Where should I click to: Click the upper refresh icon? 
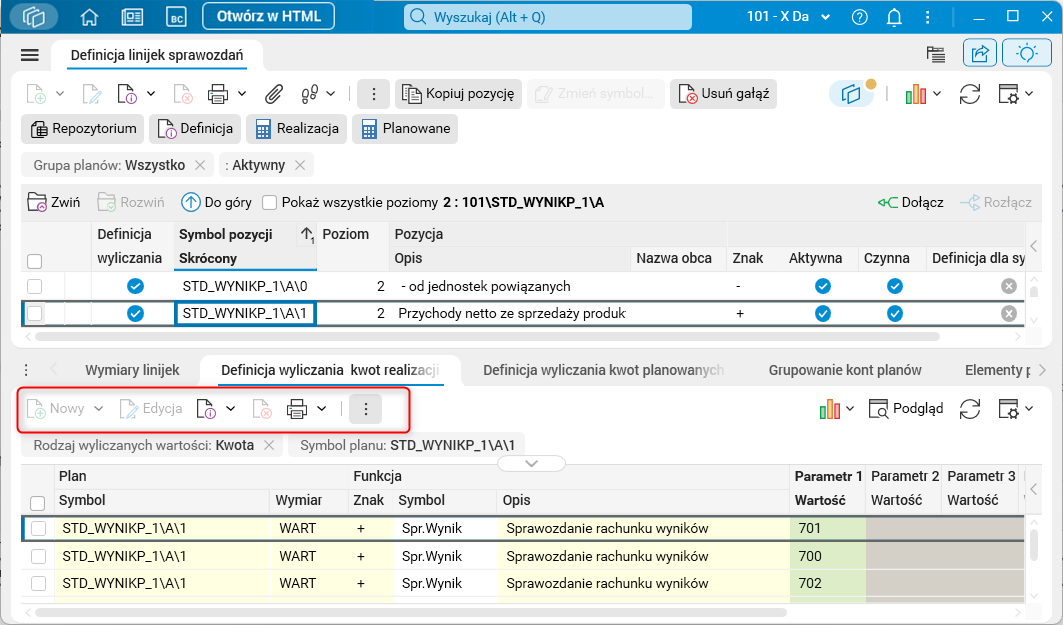click(970, 94)
